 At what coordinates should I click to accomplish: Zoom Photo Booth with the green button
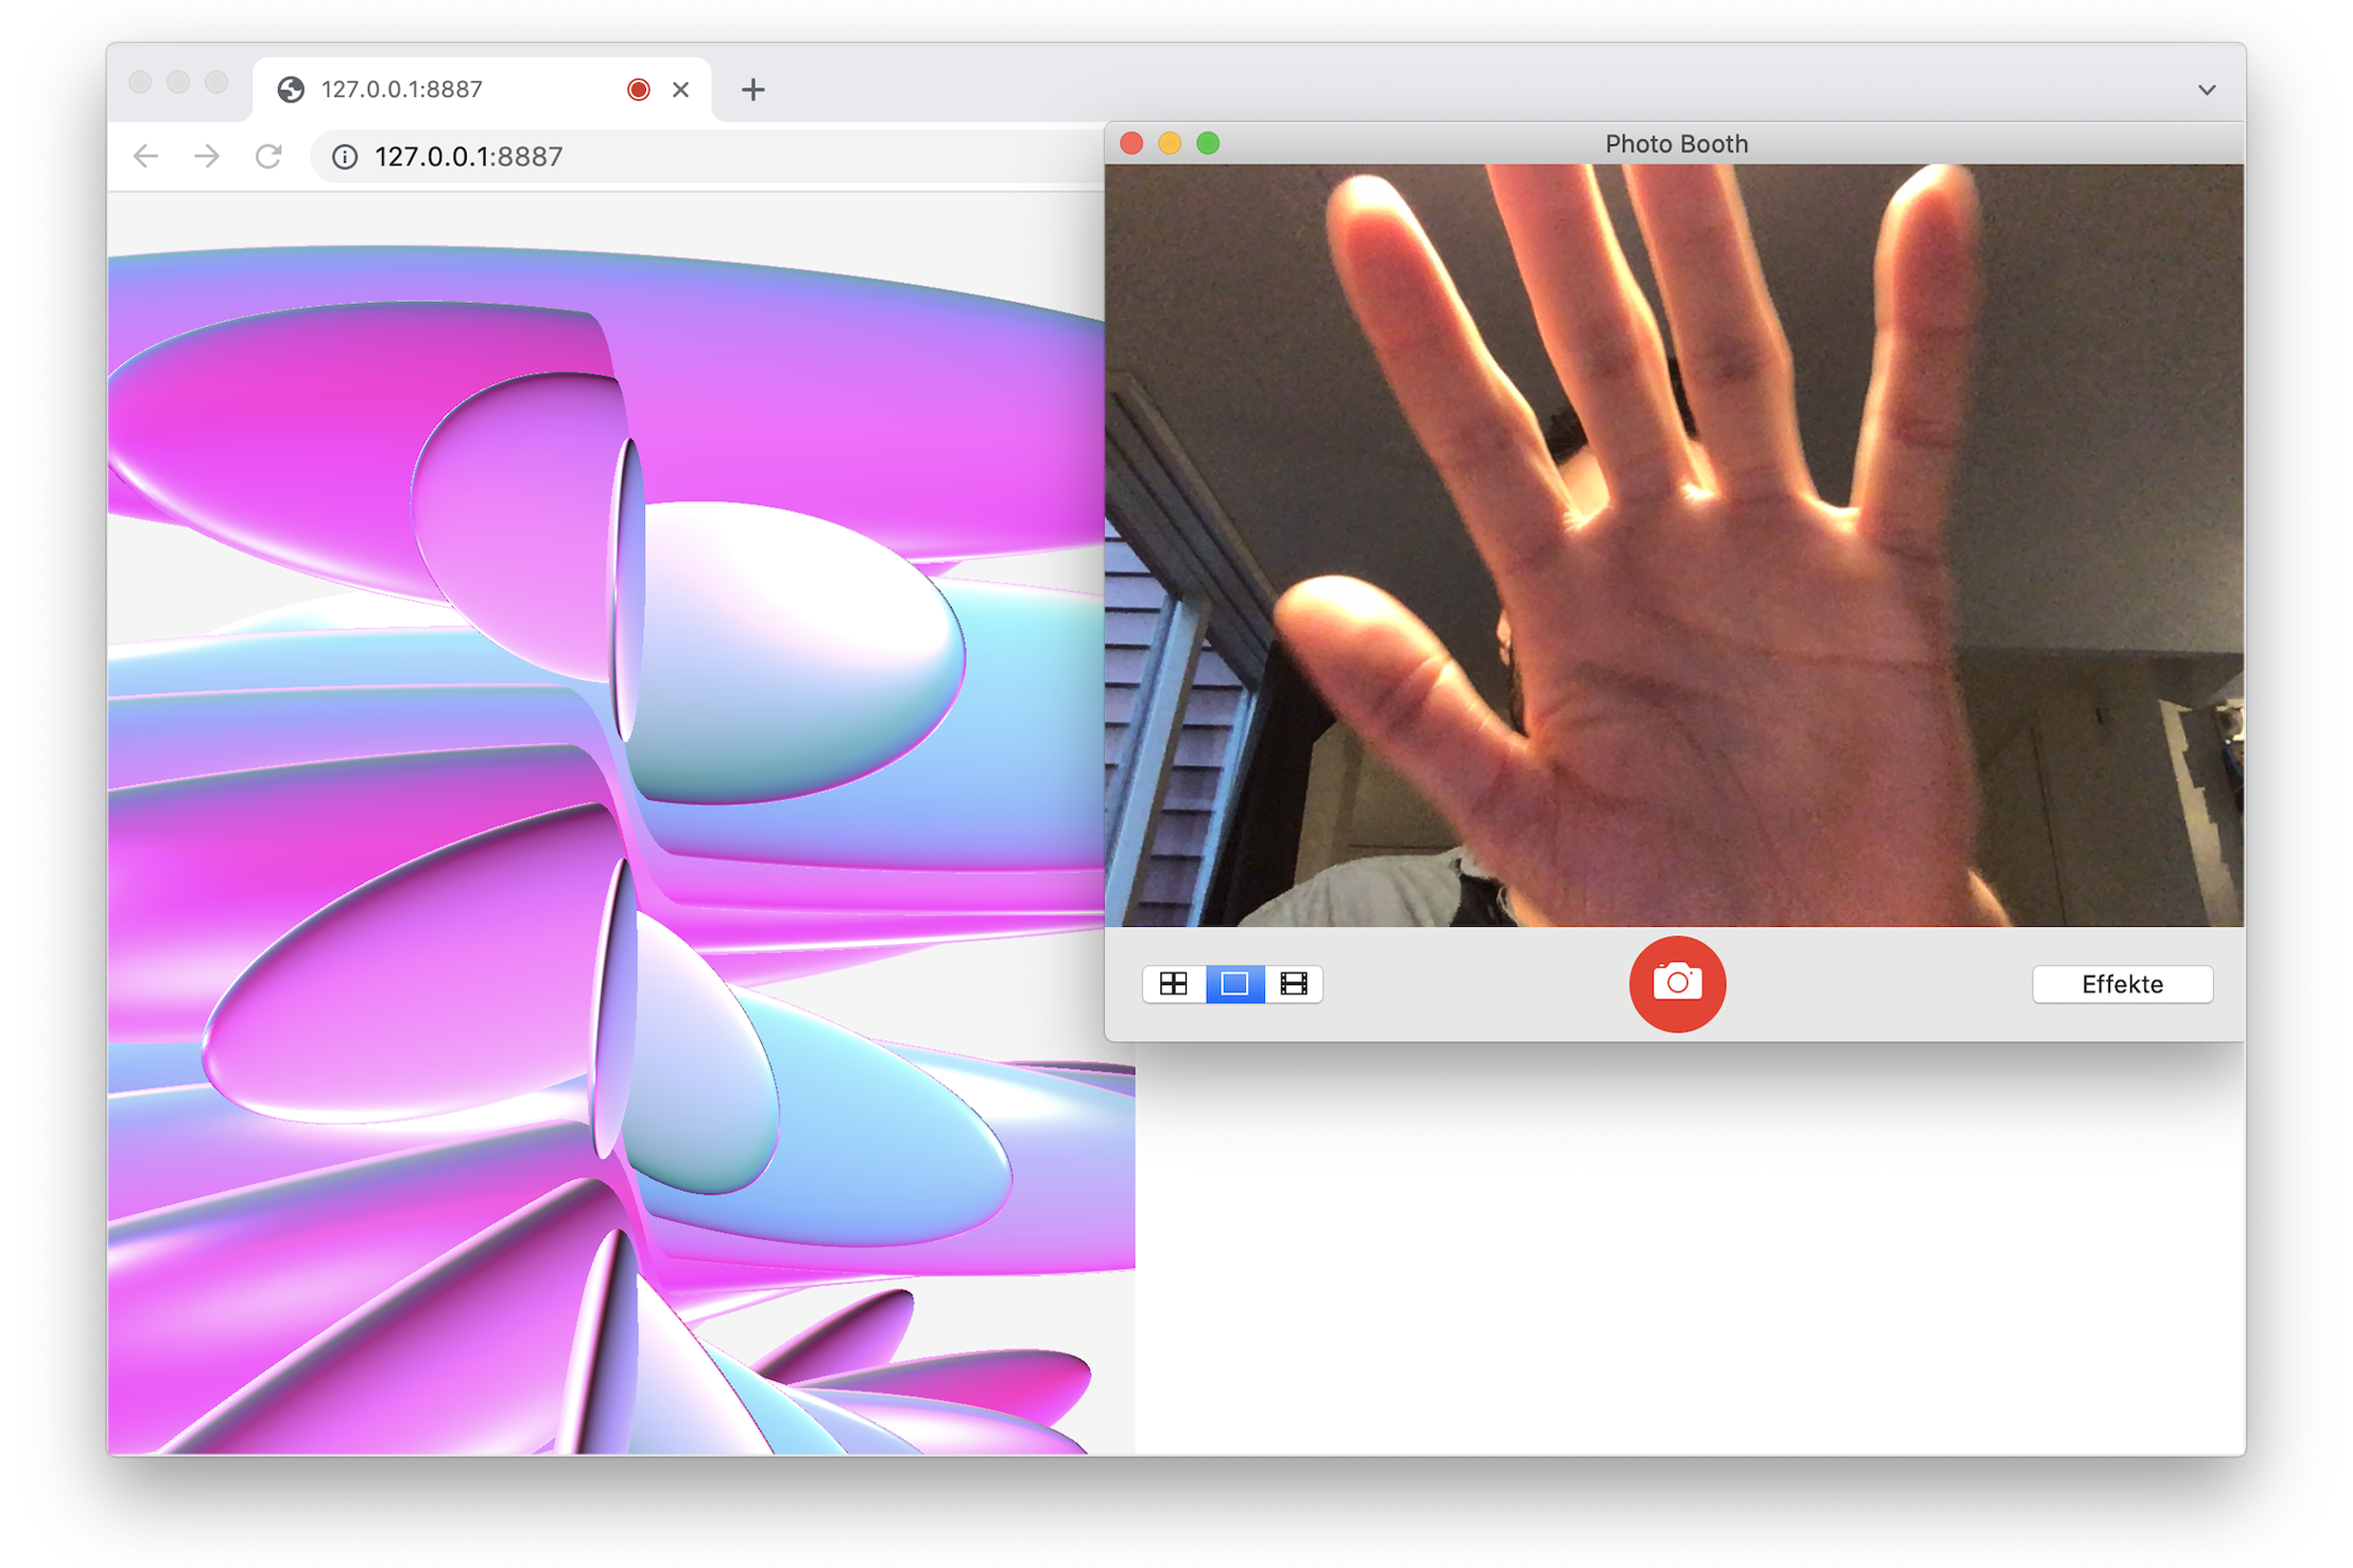(1207, 144)
